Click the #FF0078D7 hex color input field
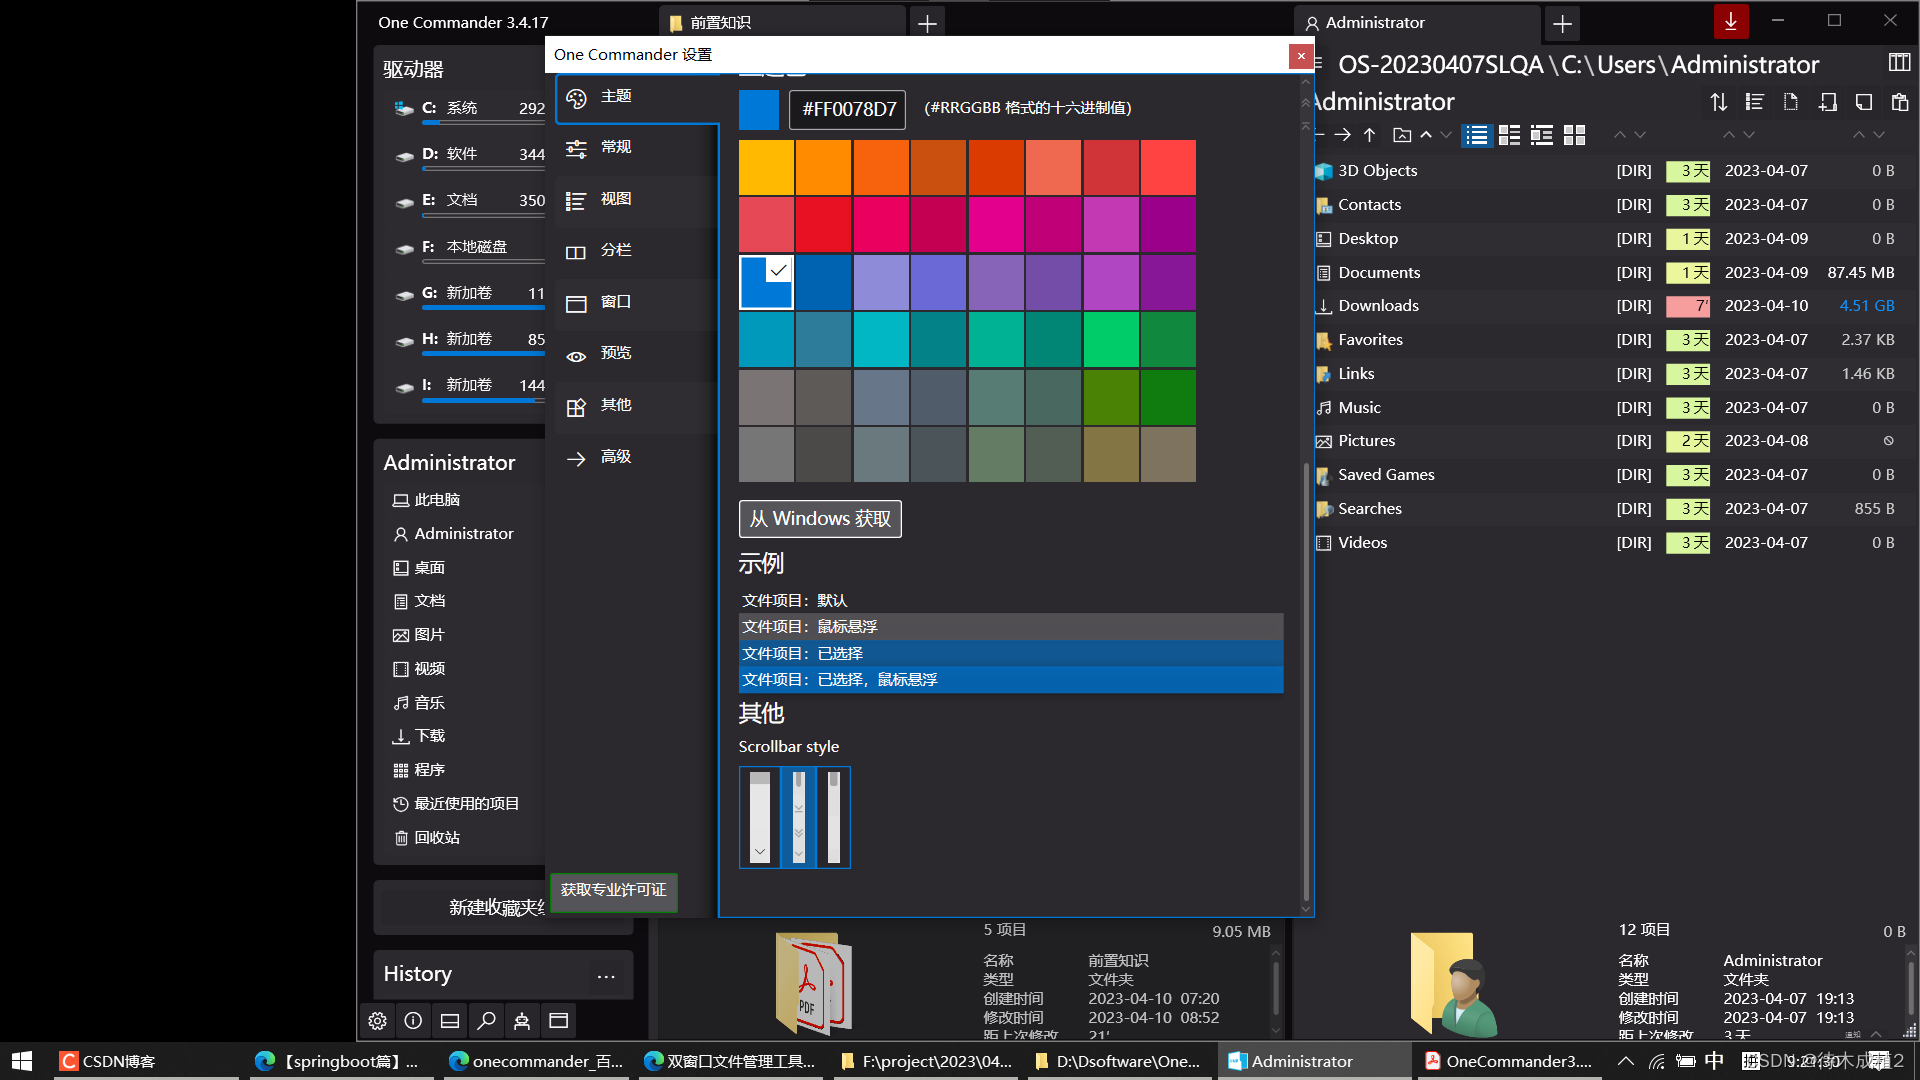This screenshot has width=1920, height=1080. click(848, 109)
